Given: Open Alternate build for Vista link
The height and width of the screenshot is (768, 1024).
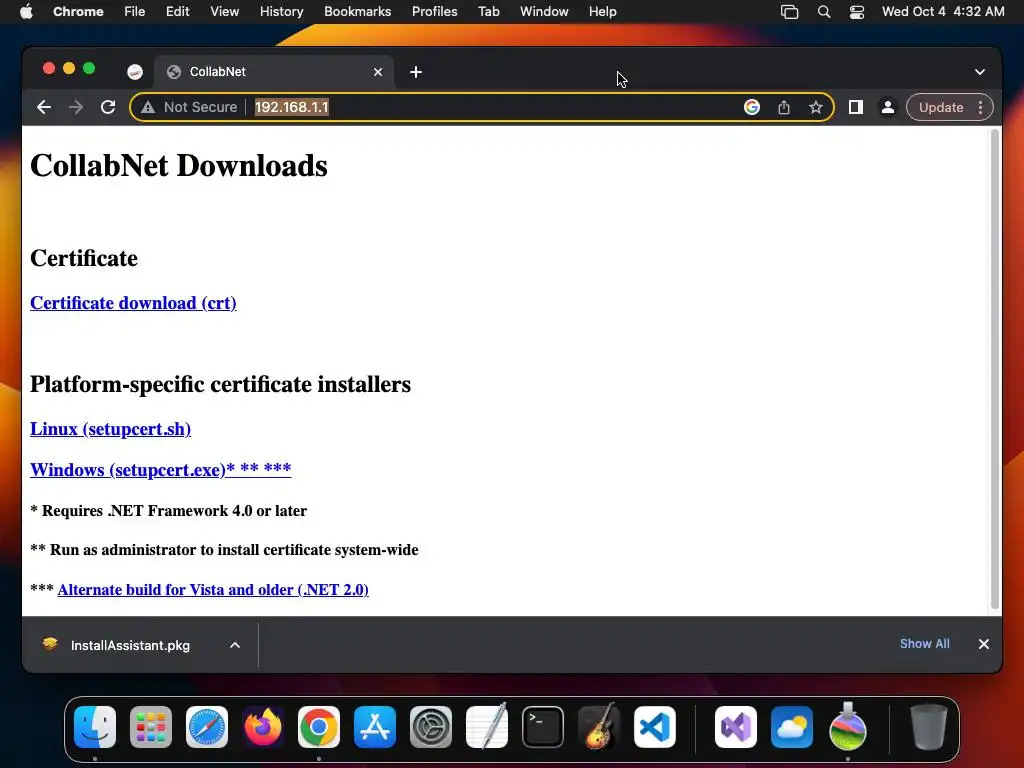Looking at the screenshot, I should click(213, 590).
